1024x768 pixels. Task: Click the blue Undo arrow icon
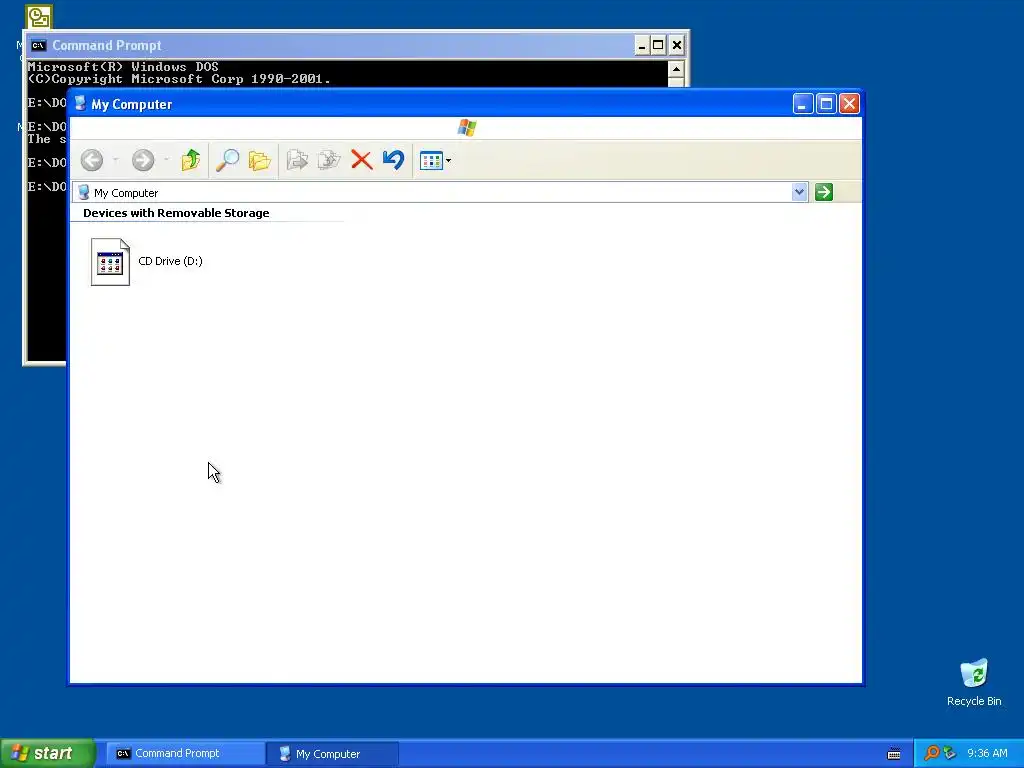click(x=394, y=160)
